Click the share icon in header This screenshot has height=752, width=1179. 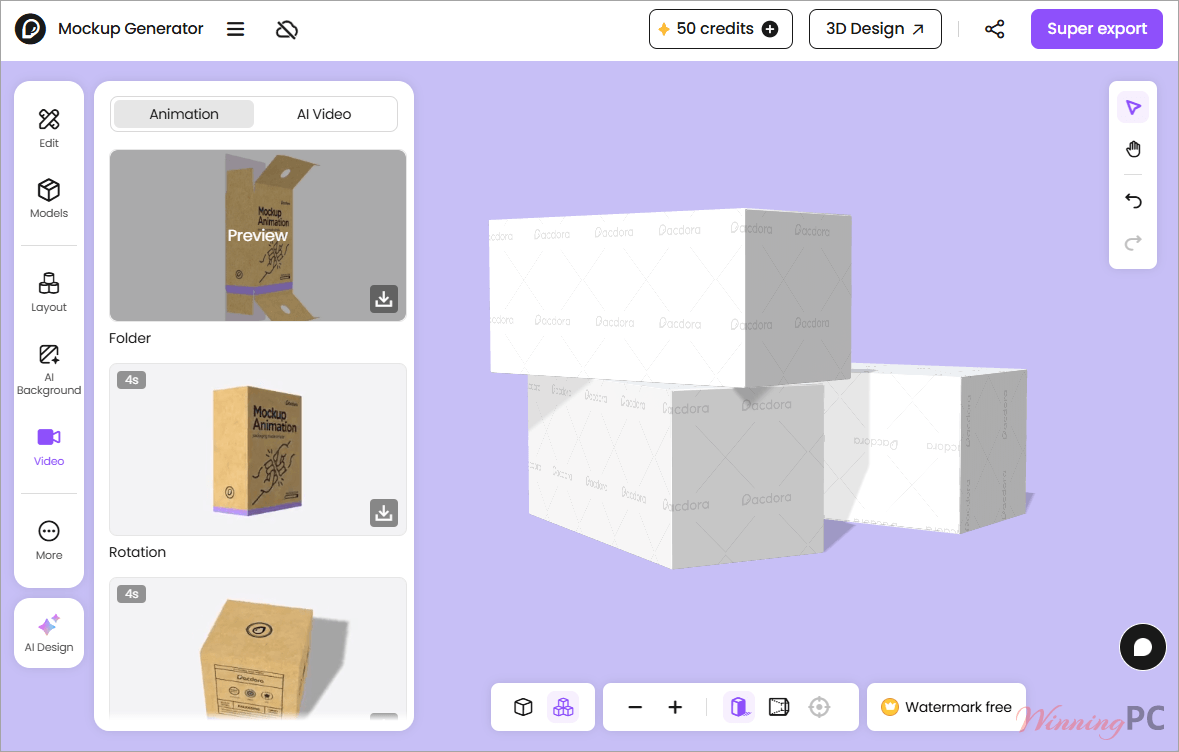pyautogui.click(x=995, y=29)
